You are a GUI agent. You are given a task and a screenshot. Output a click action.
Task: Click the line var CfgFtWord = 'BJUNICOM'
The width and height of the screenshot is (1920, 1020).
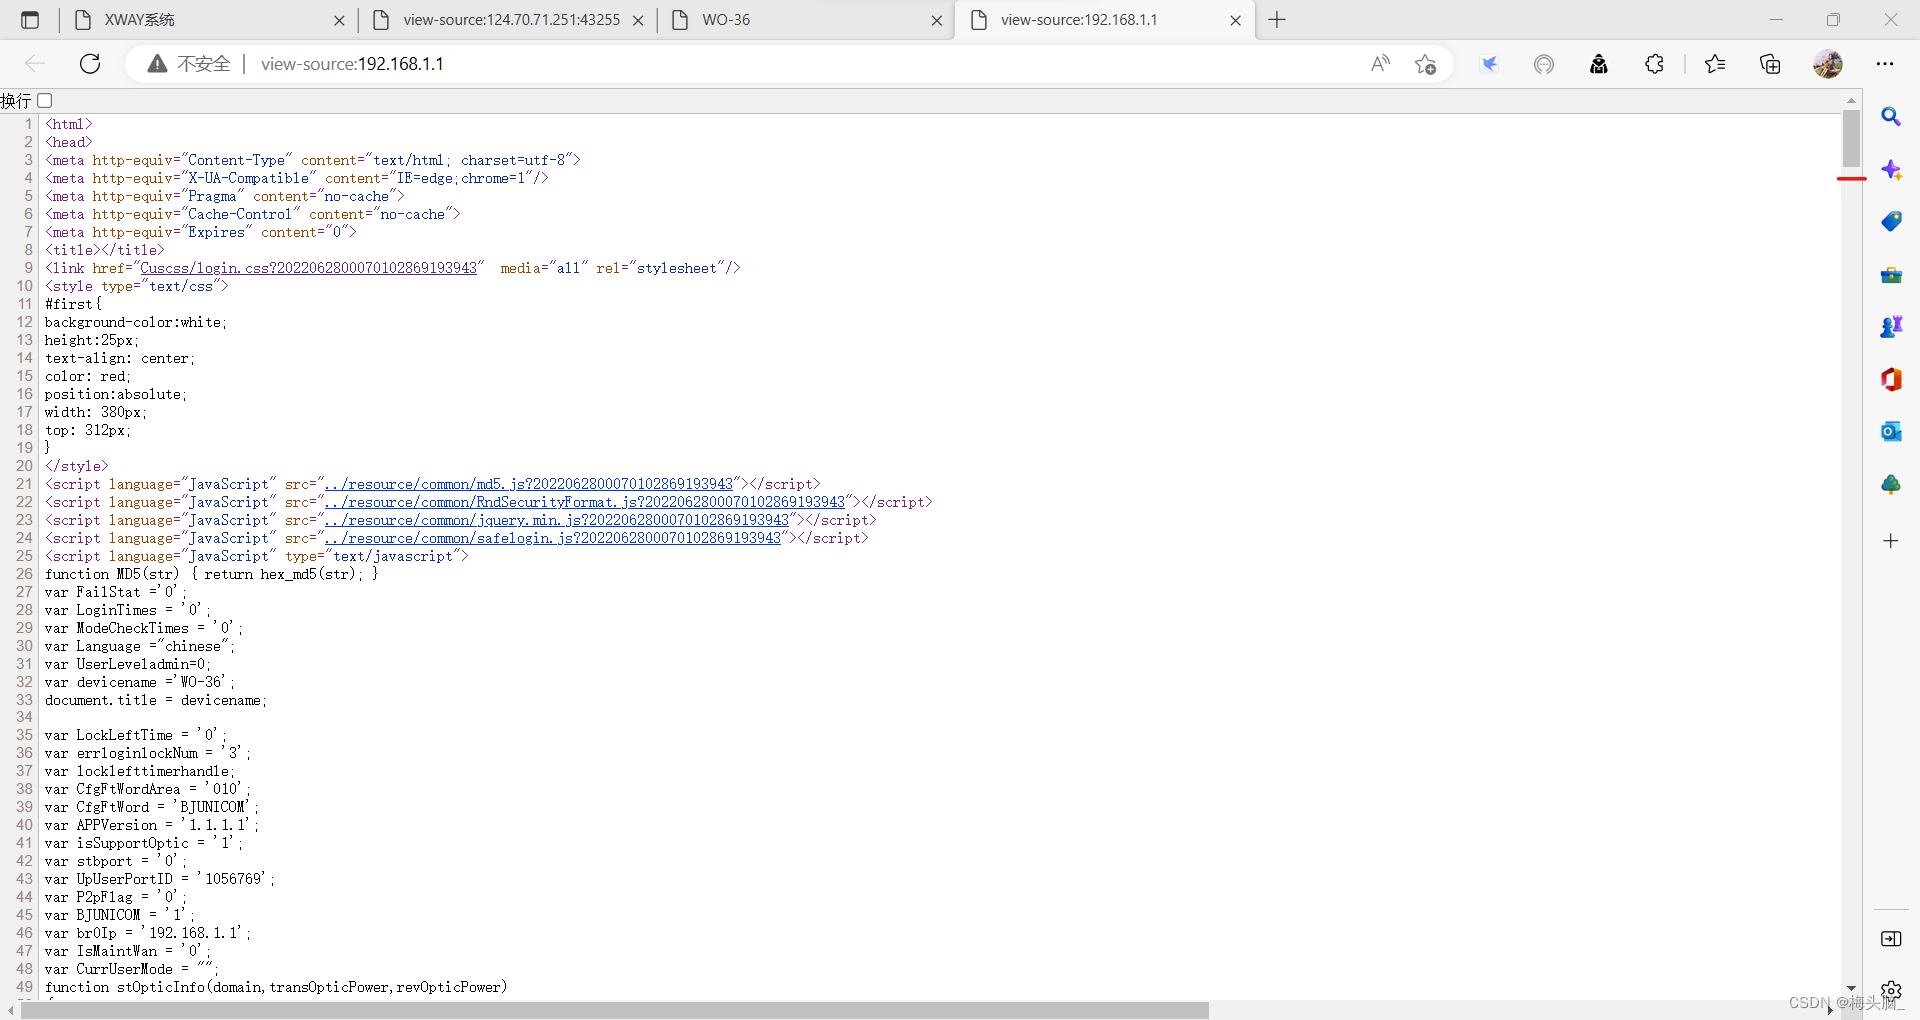[x=151, y=807]
